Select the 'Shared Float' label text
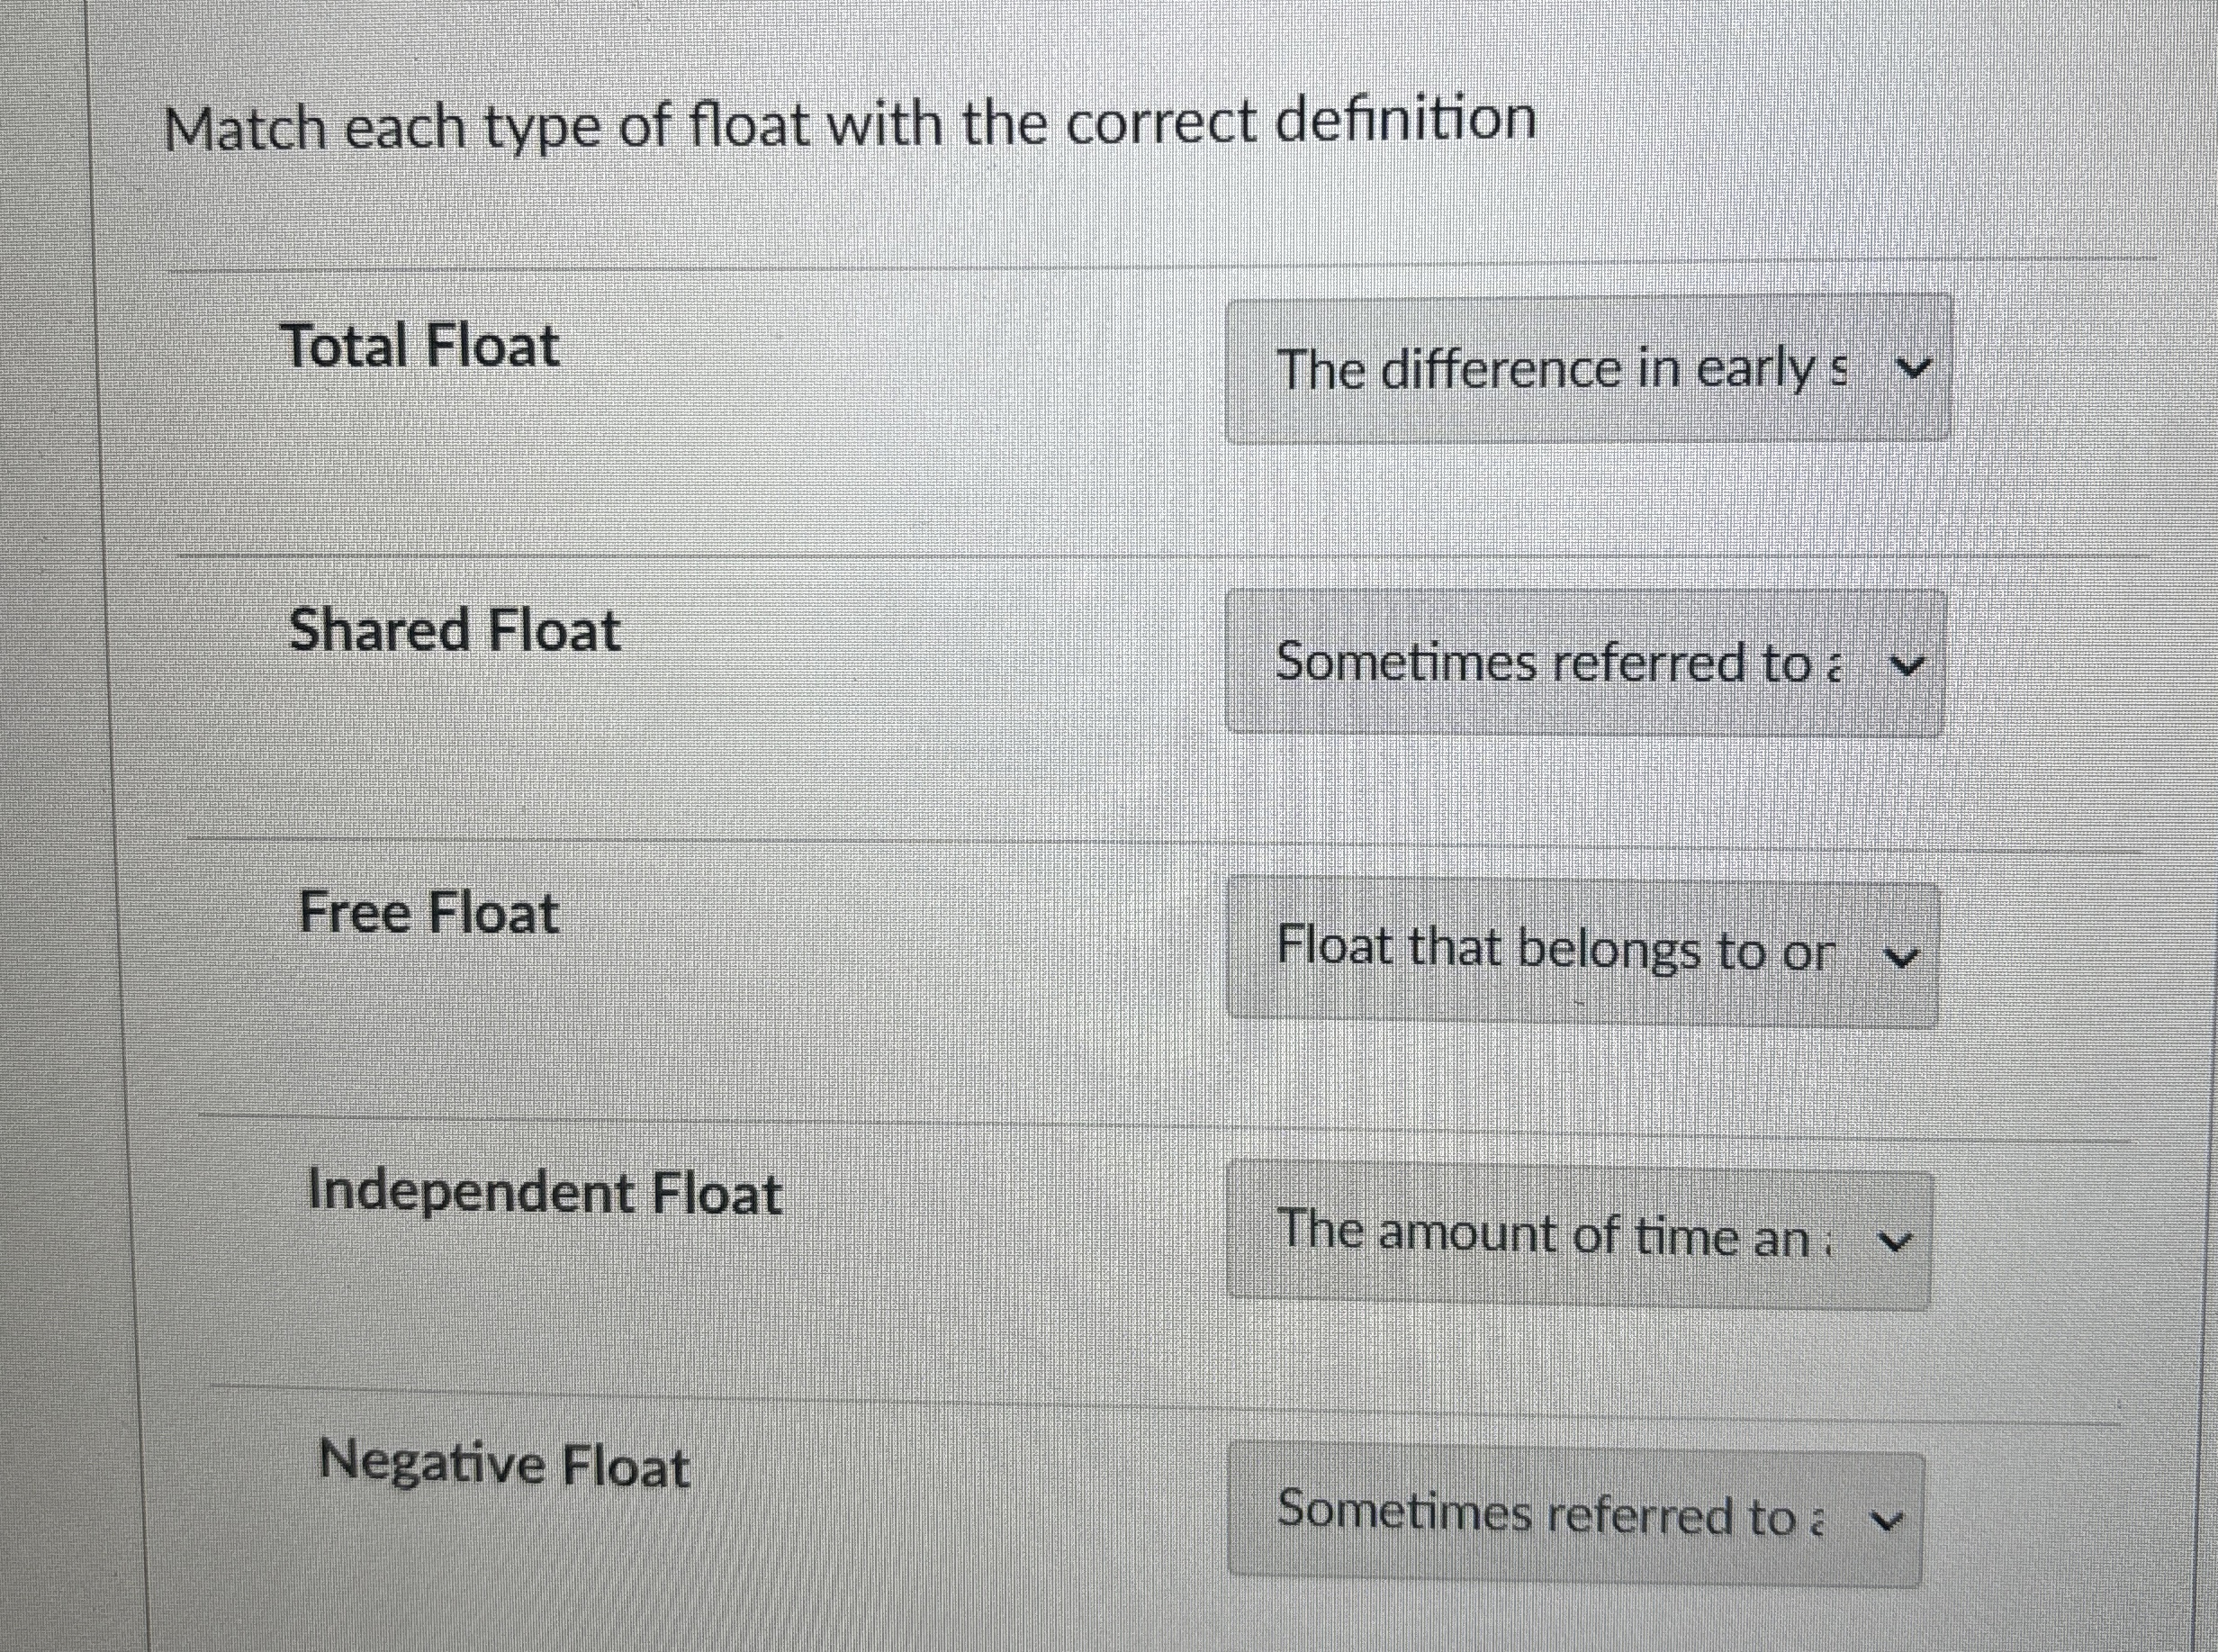The width and height of the screenshot is (2218, 1652). (x=456, y=628)
